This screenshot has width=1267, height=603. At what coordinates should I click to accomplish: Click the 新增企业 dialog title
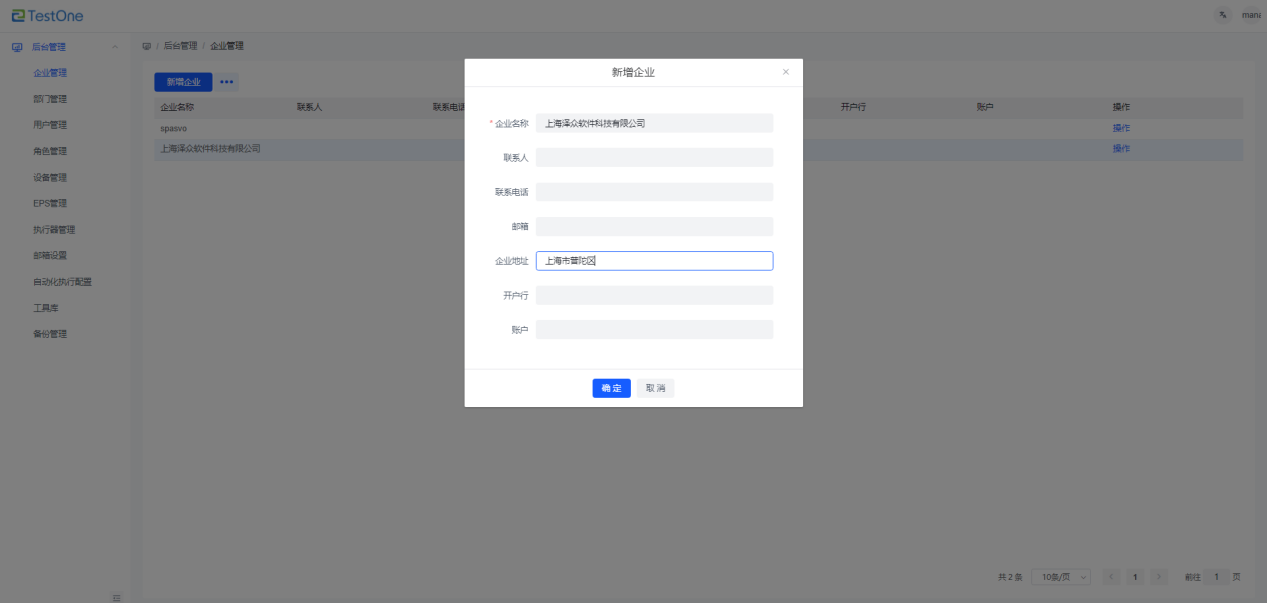coord(633,72)
